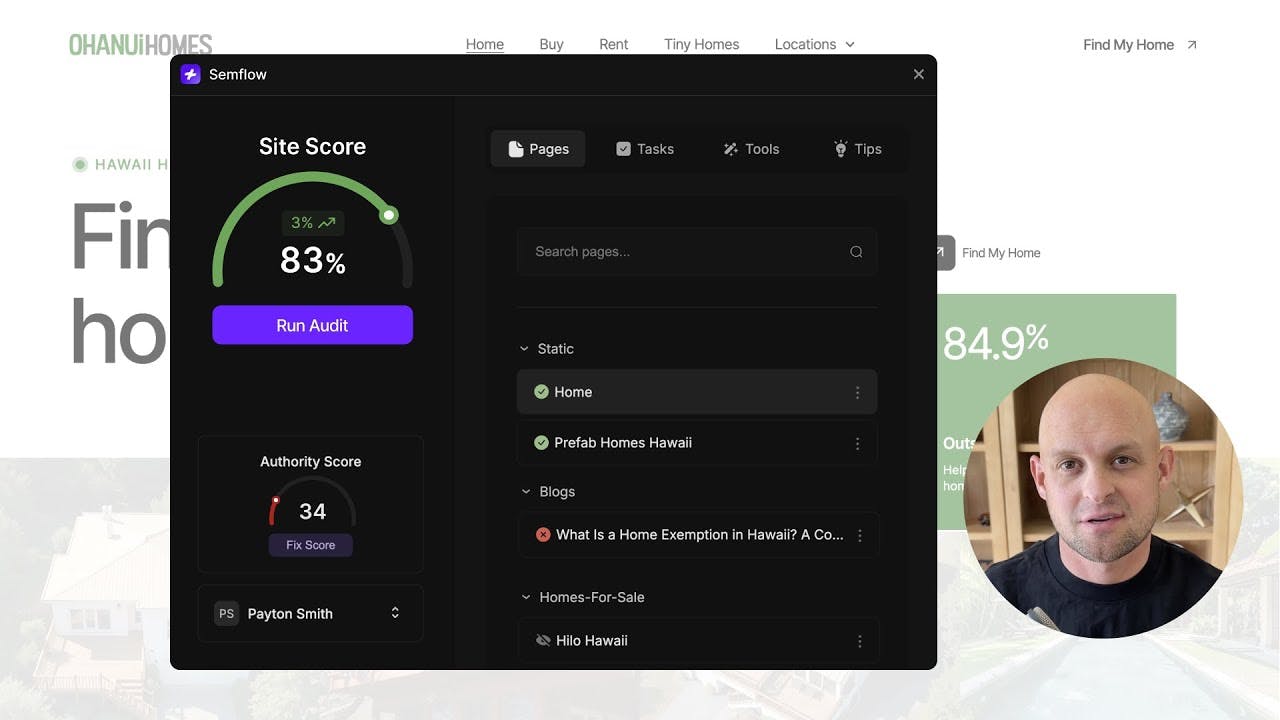Image resolution: width=1280 pixels, height=720 pixels.
Task: Click the presenter webcam video circle
Action: click(1104, 498)
